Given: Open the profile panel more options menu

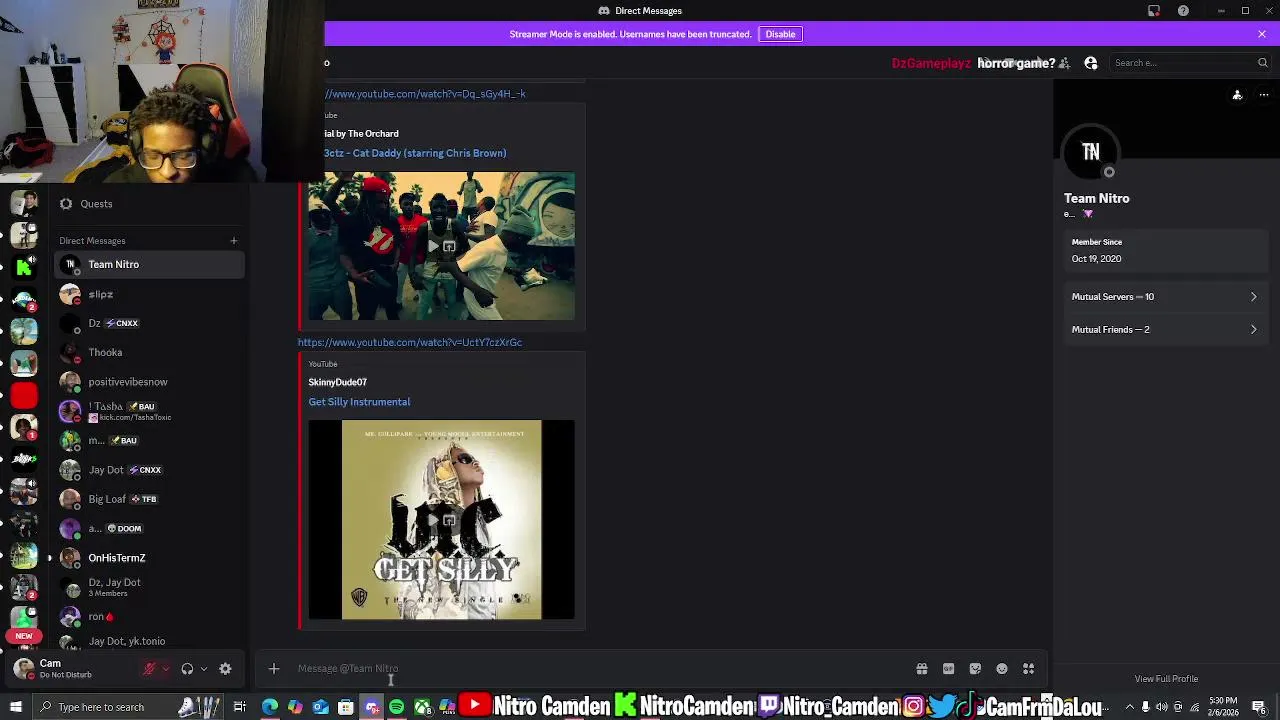Looking at the screenshot, I should 1264,95.
